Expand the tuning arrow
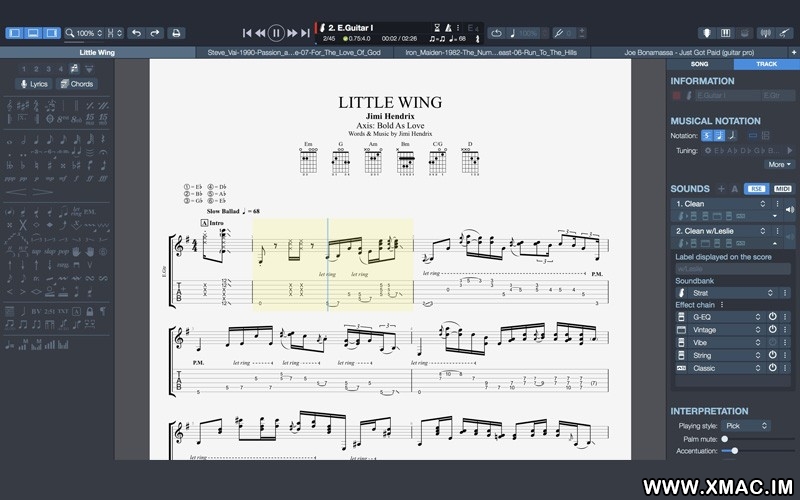The width and height of the screenshot is (800, 500). [x=790, y=151]
